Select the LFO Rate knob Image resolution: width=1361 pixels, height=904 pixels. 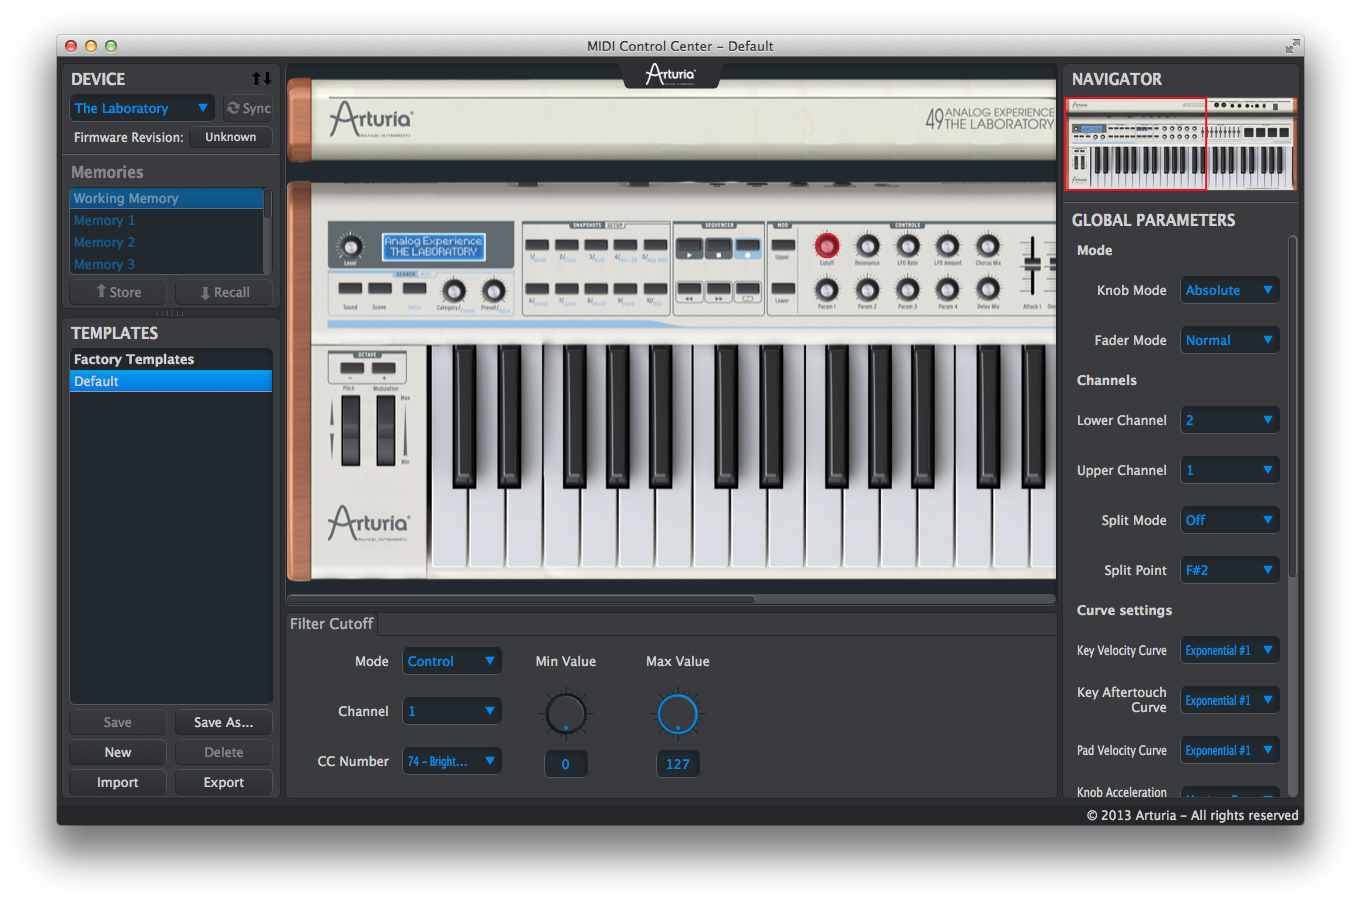(x=909, y=247)
